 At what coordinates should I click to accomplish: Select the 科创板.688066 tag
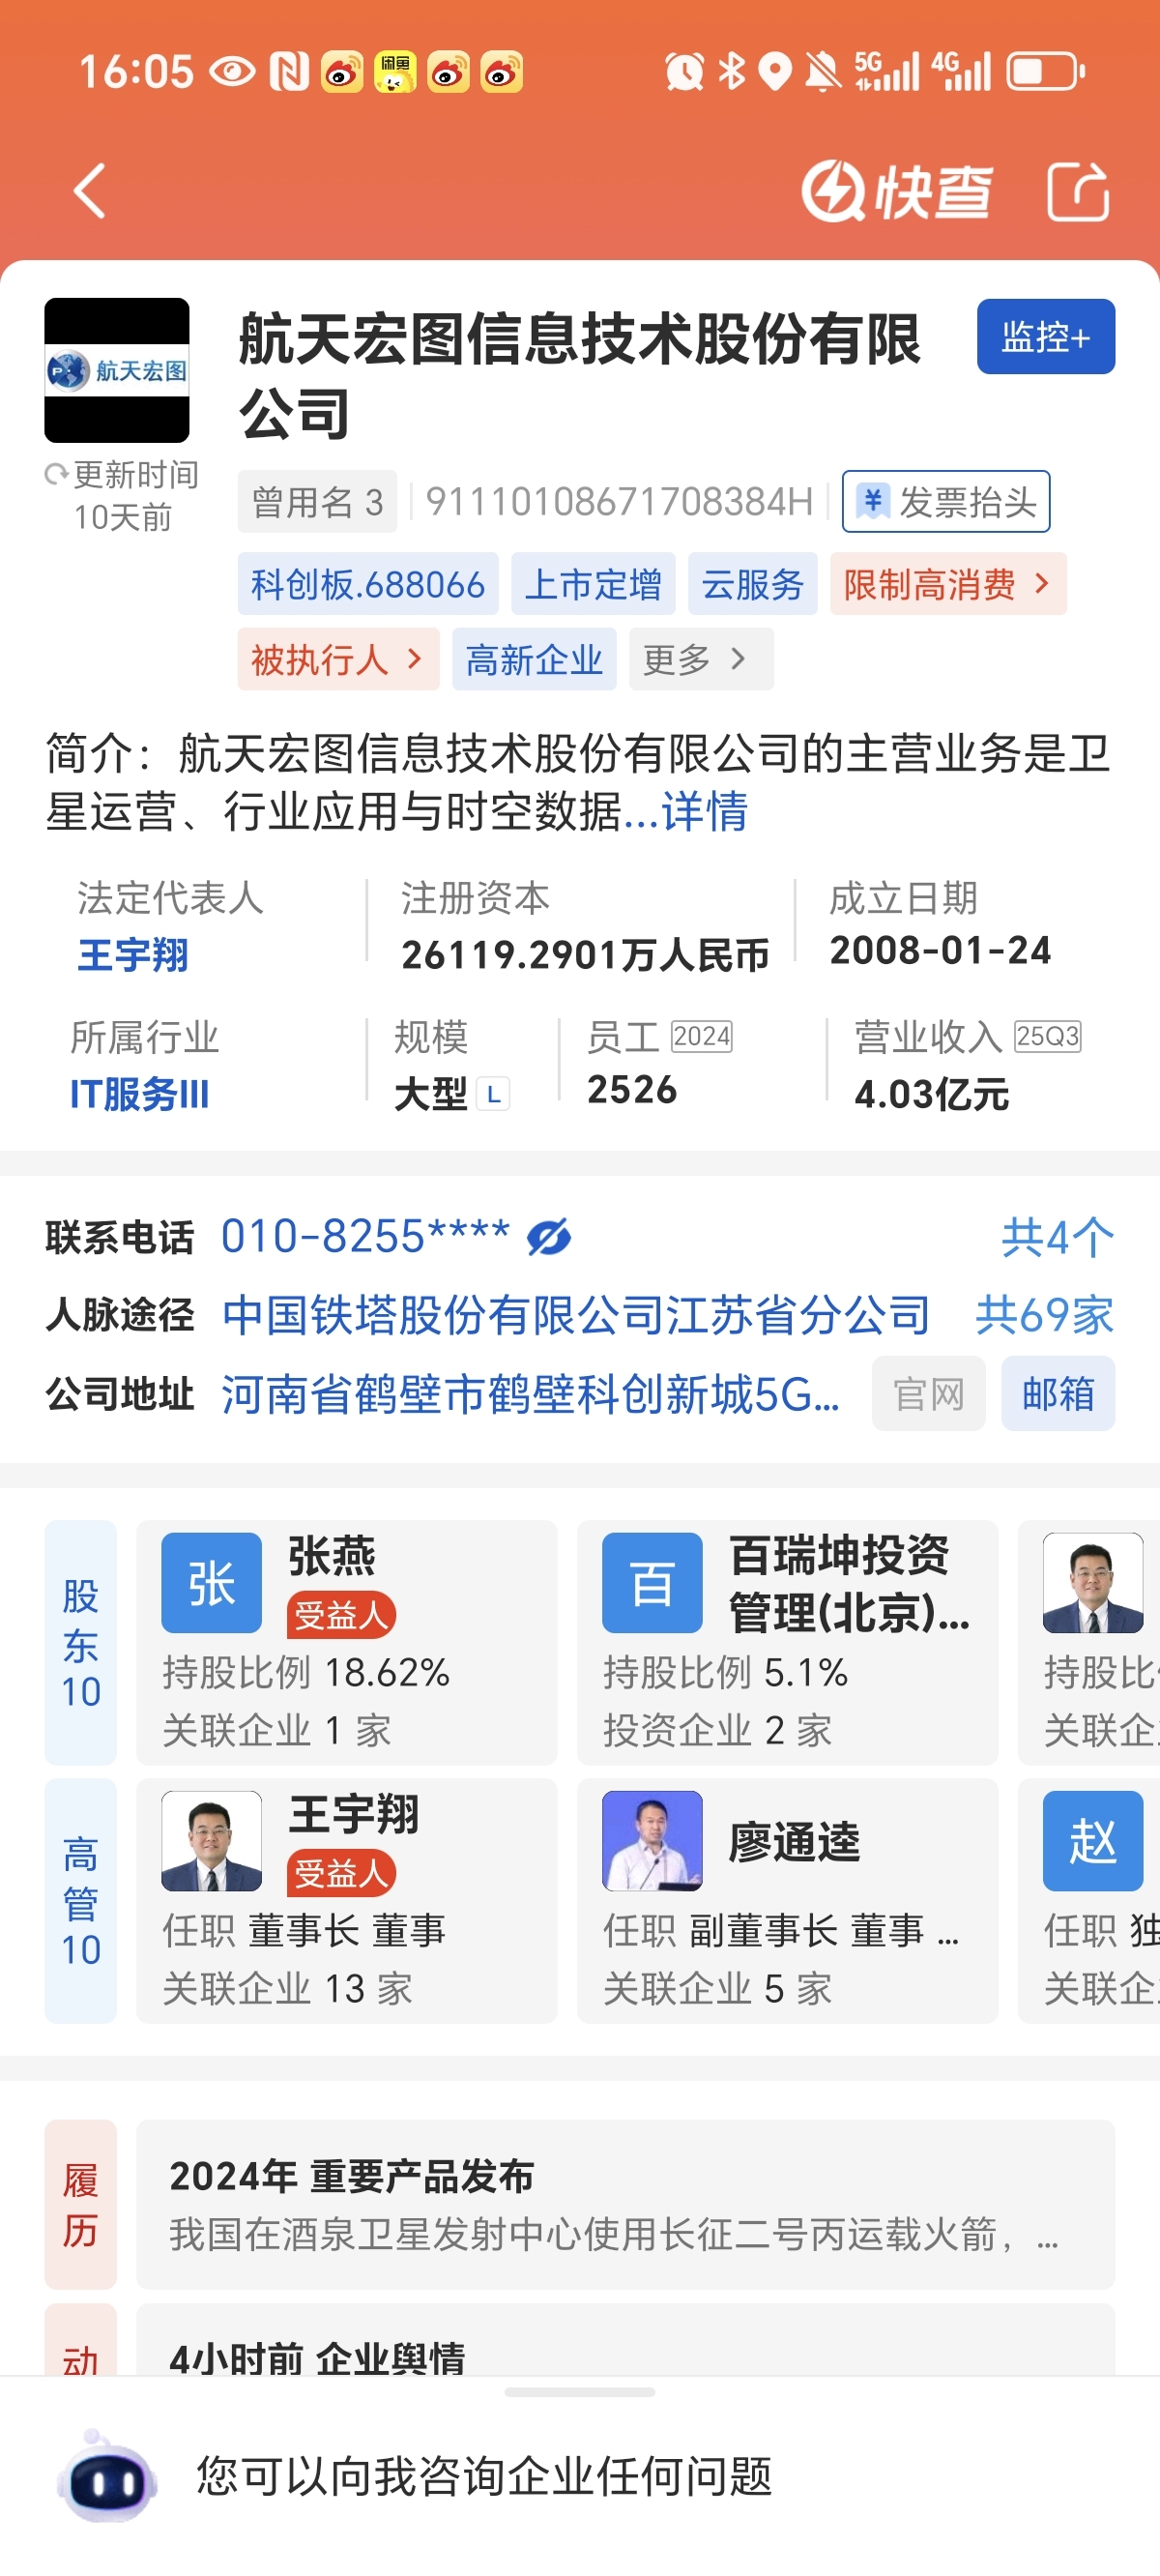click(x=368, y=583)
